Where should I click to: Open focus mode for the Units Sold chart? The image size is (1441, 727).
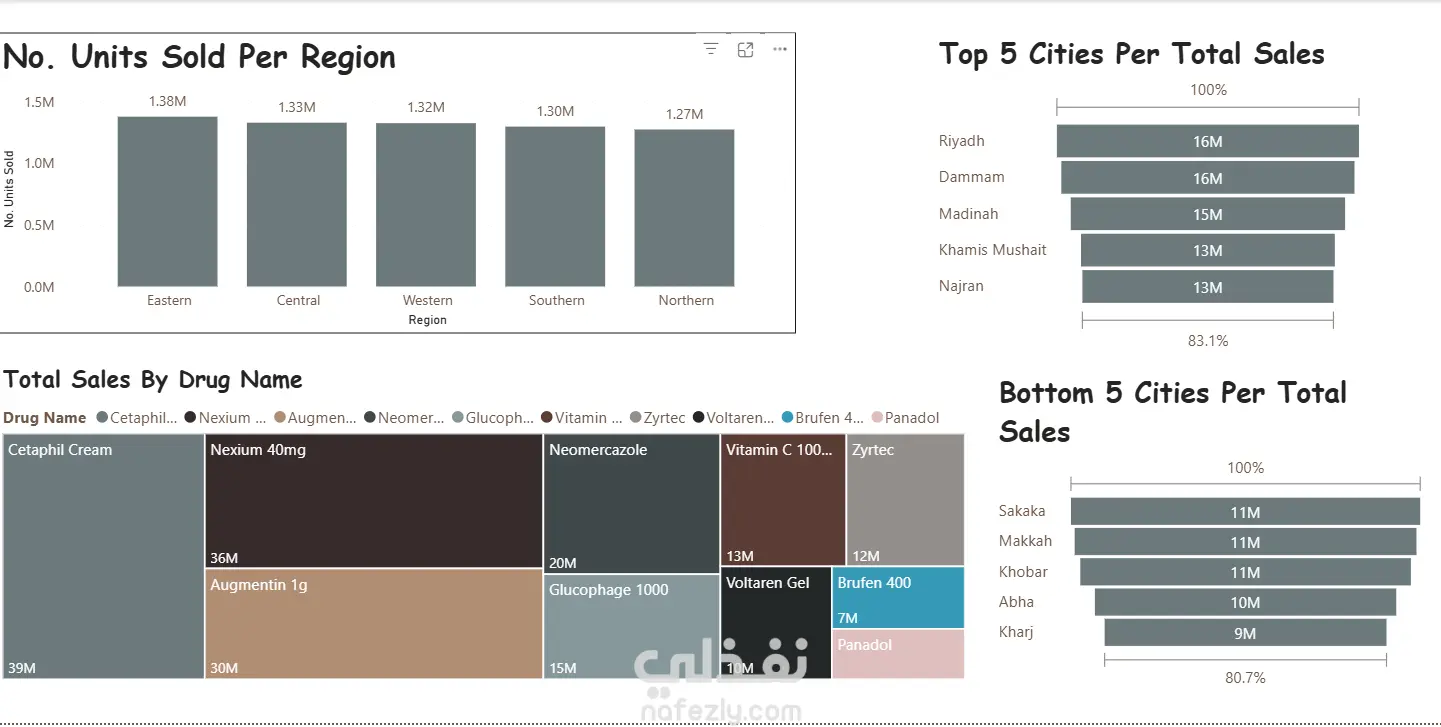(745, 49)
